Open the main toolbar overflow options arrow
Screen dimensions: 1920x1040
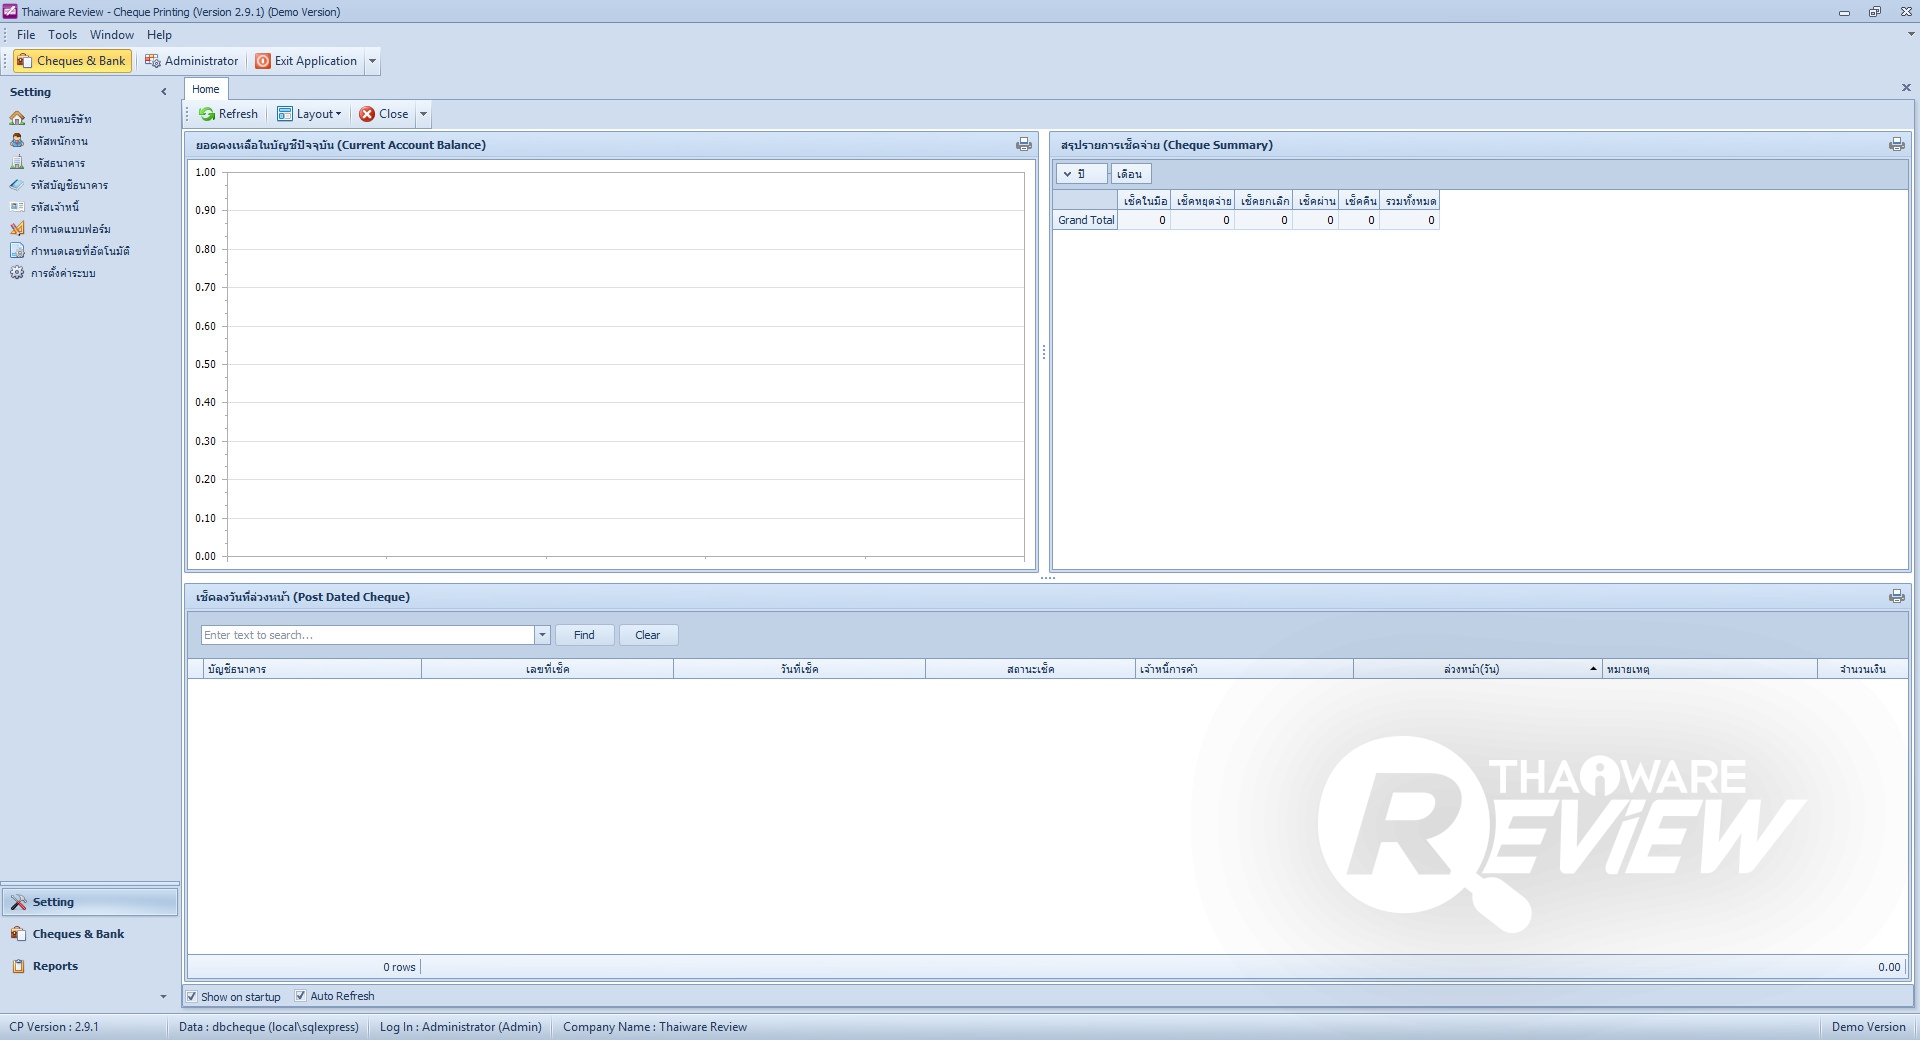click(372, 61)
